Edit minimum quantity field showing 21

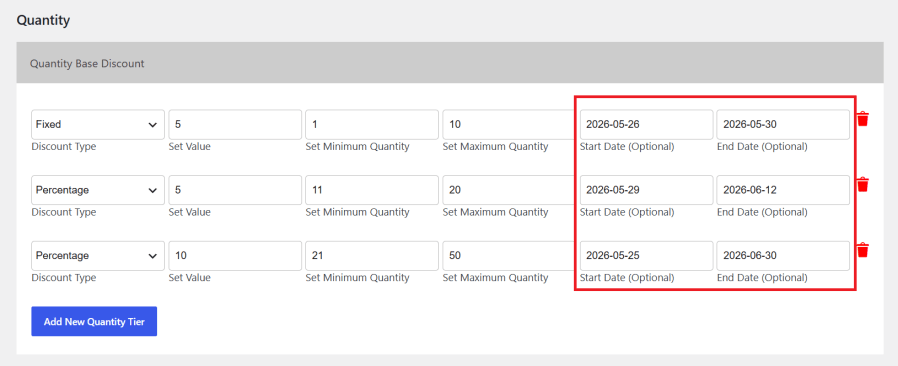click(x=372, y=255)
